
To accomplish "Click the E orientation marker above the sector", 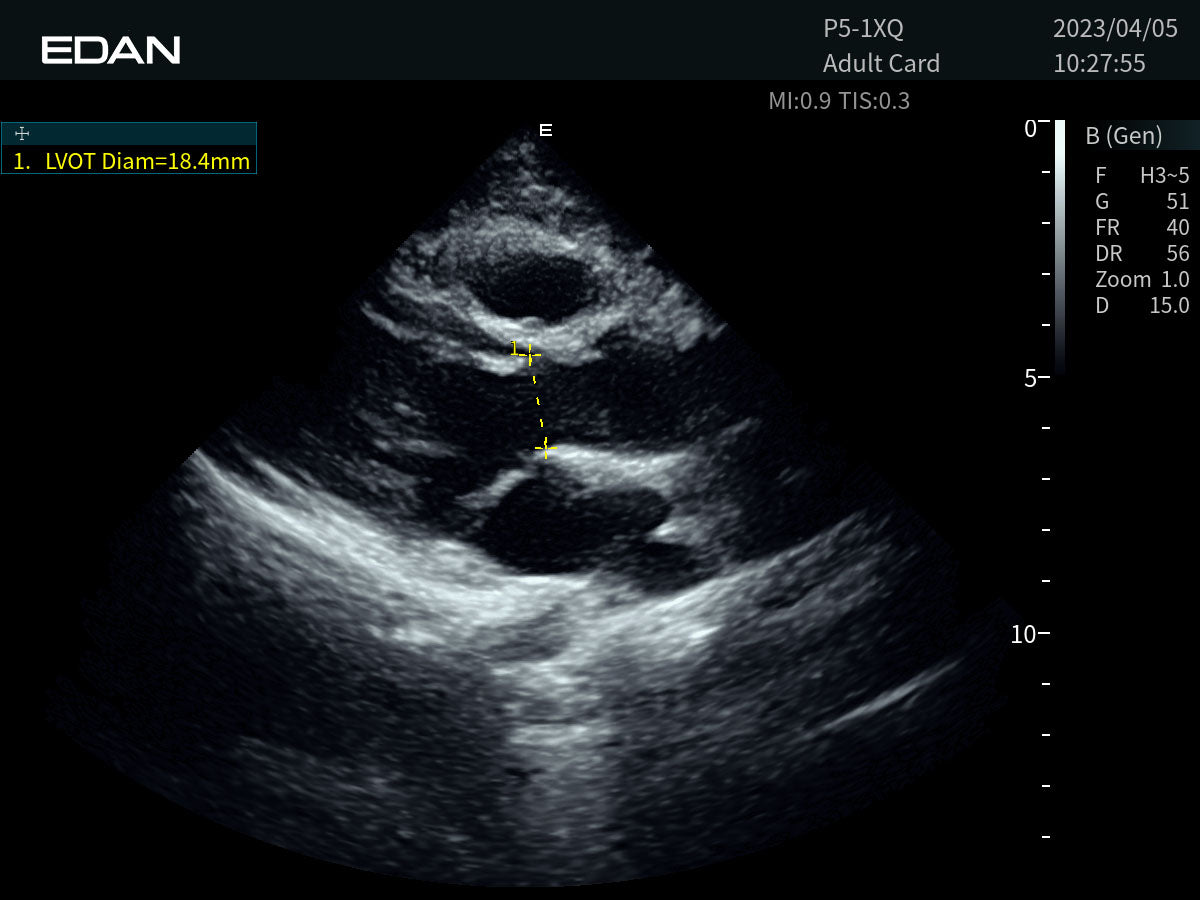I will [546, 130].
